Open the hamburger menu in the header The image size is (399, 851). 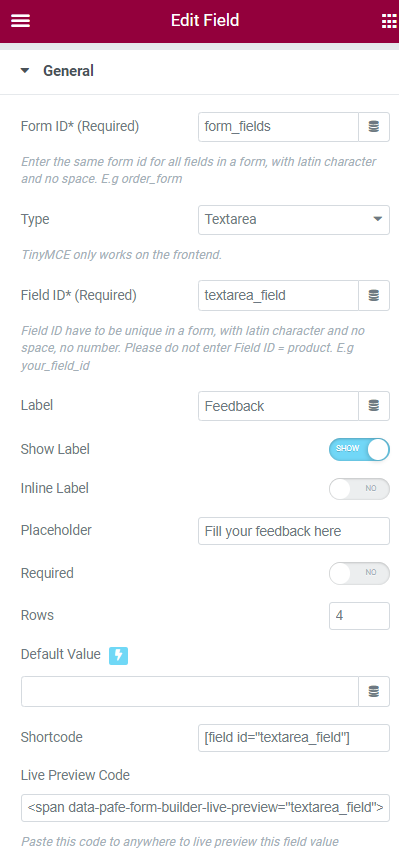[20, 21]
